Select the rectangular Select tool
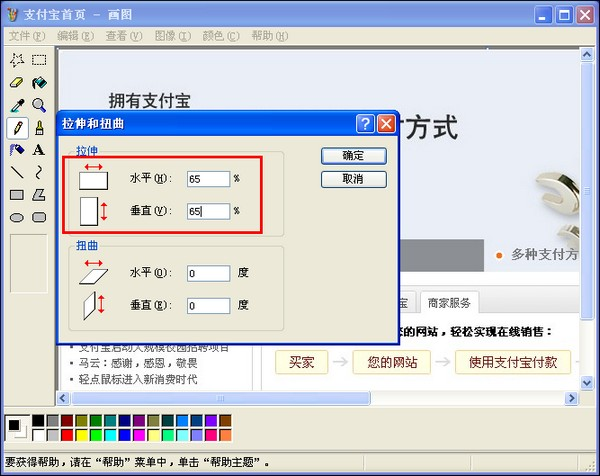600x476 pixels. 39,60
